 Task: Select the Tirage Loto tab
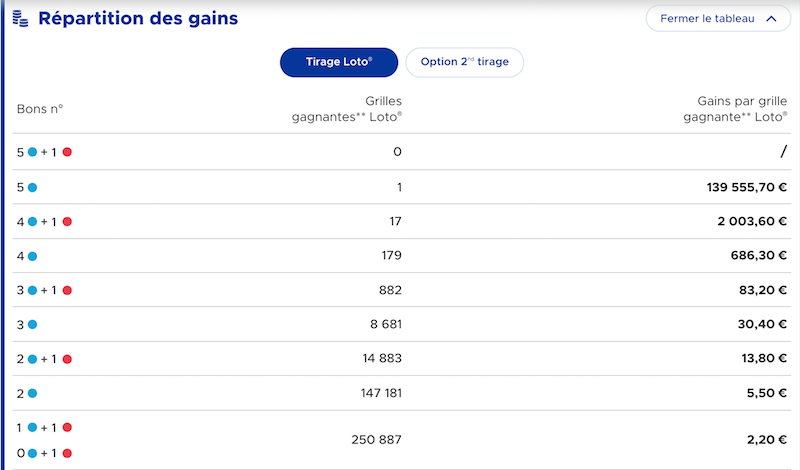click(x=339, y=62)
